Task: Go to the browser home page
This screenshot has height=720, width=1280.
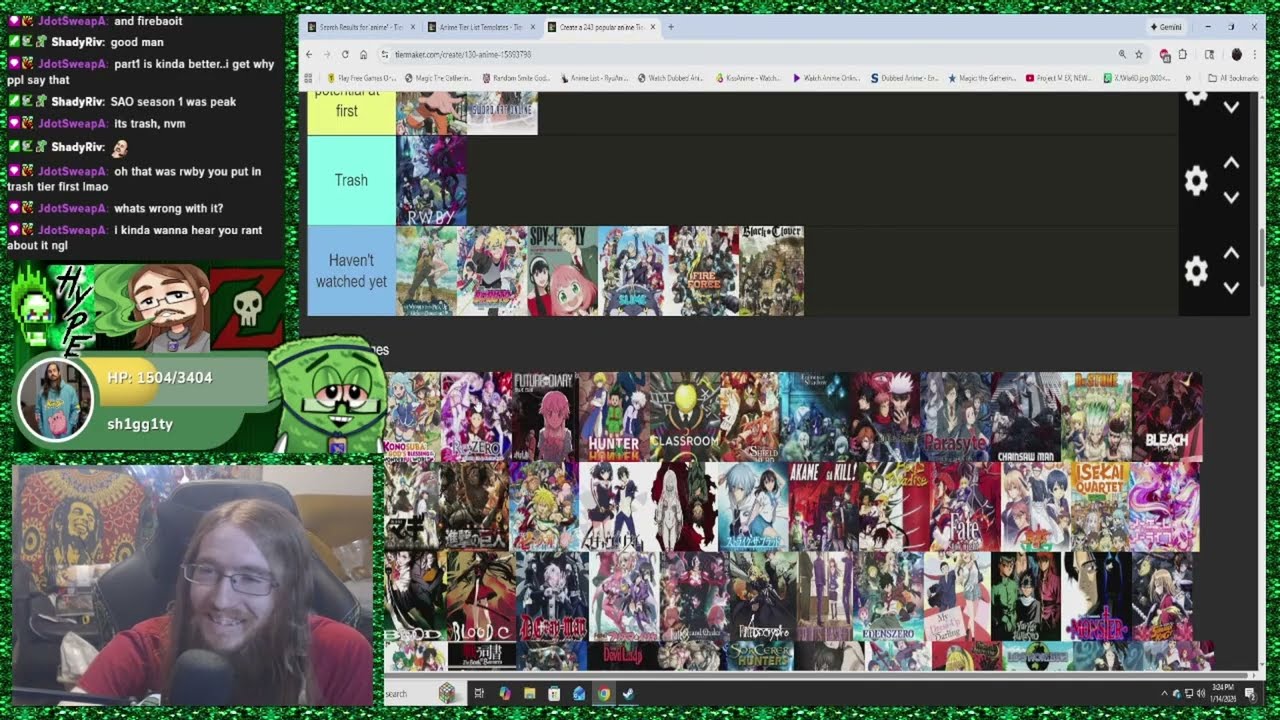Action: click(363, 54)
